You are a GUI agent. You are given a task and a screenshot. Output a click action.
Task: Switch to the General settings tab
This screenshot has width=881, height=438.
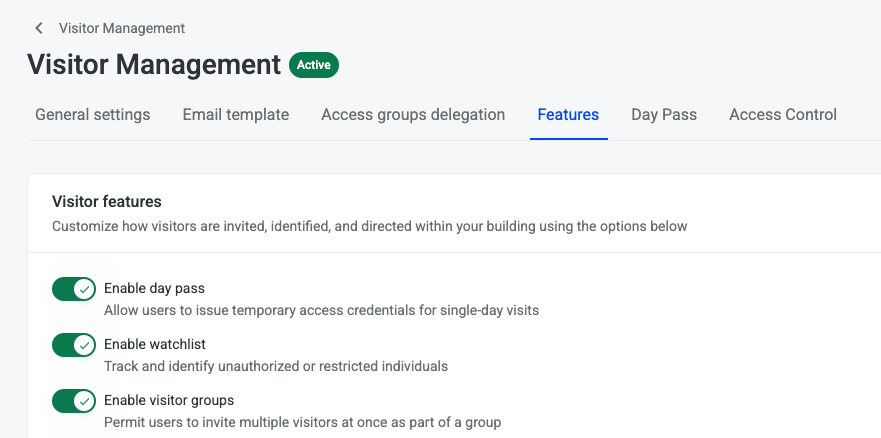pyautogui.click(x=92, y=115)
